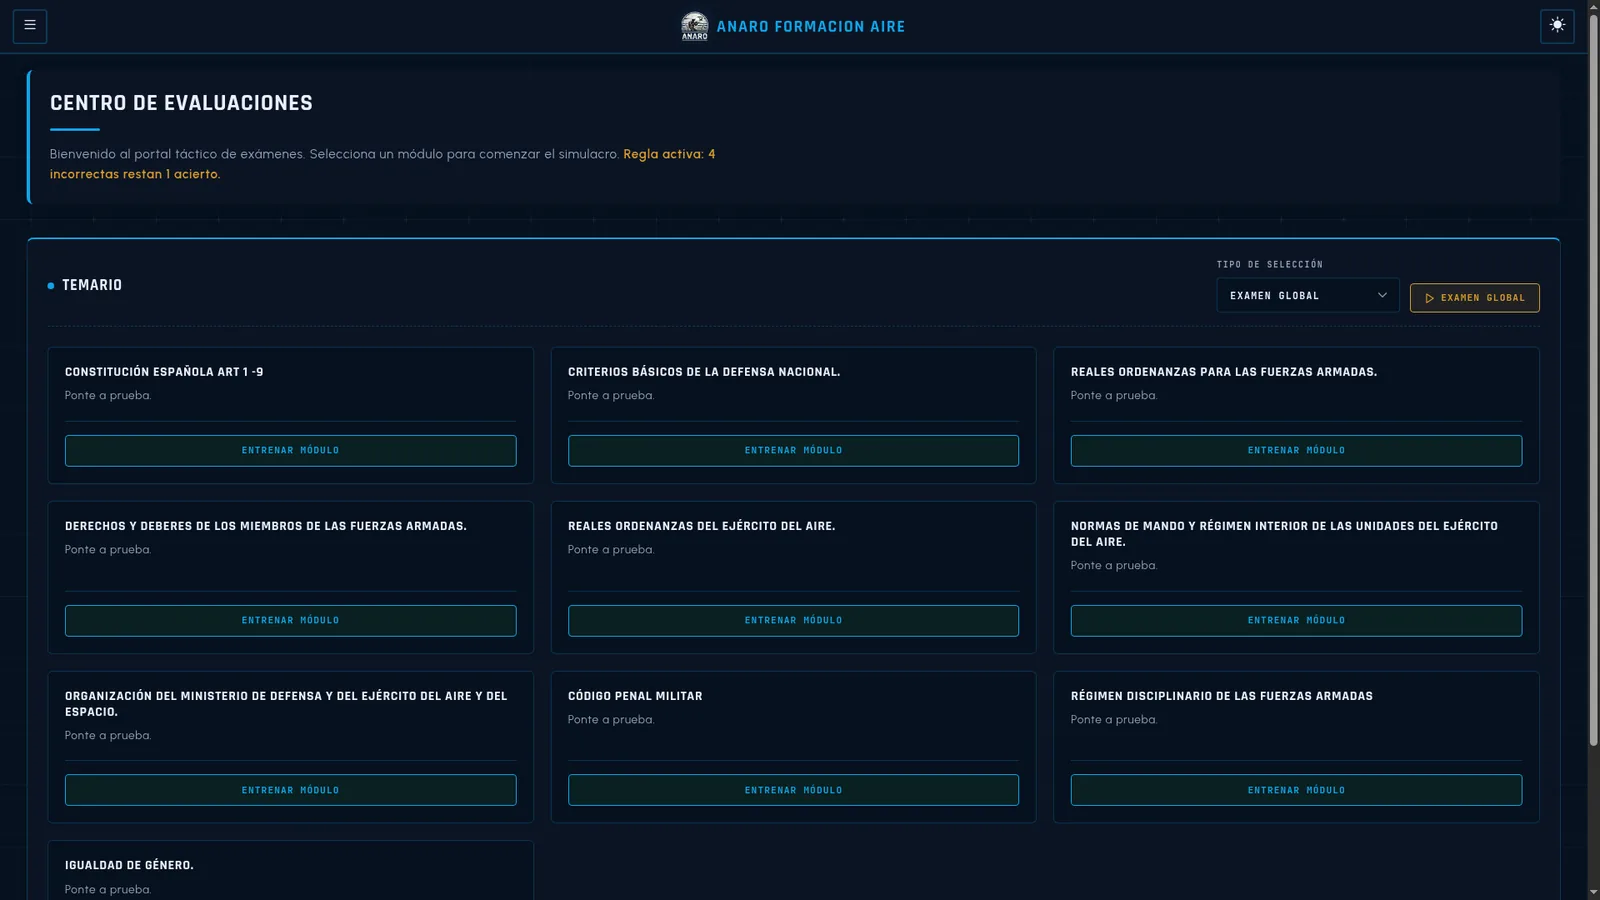
Task: Train Criterios Básicos de la Defensa Nacional module
Action: [x=794, y=451]
